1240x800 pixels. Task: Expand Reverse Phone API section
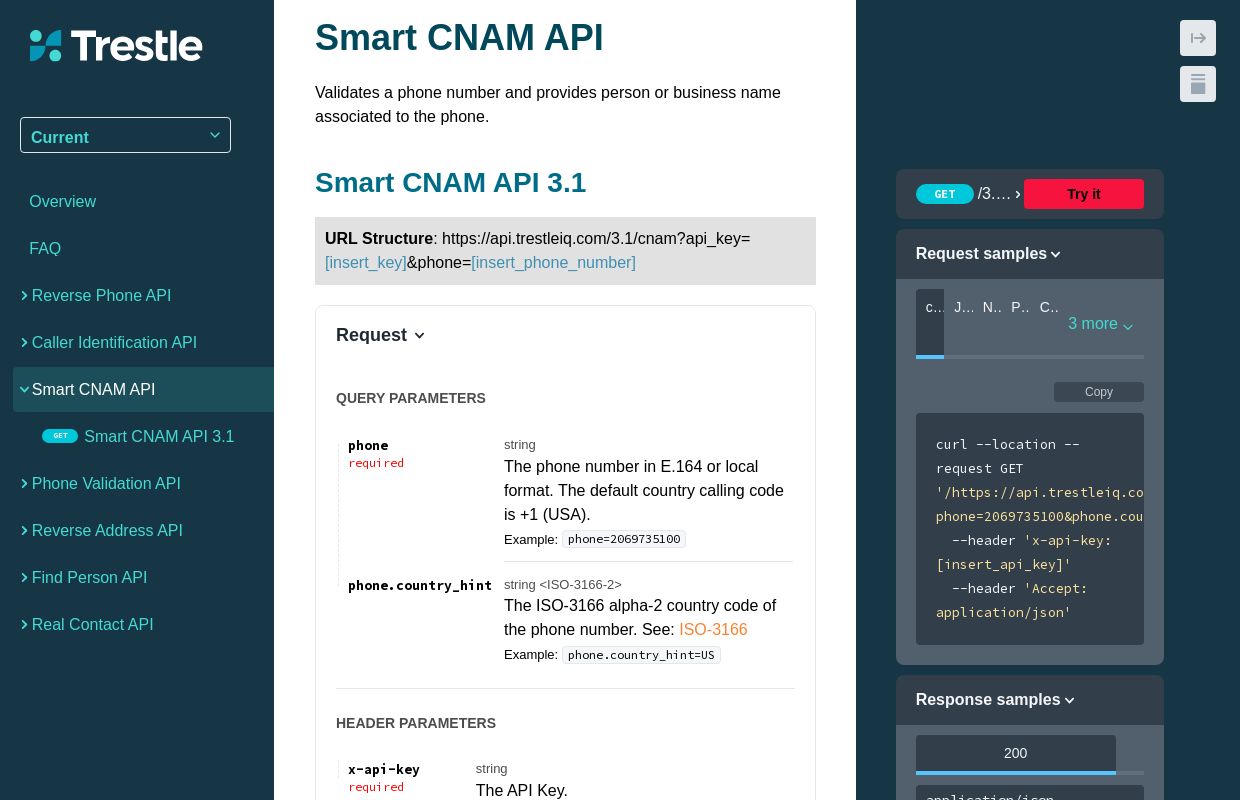pyautogui.click(x=101, y=295)
